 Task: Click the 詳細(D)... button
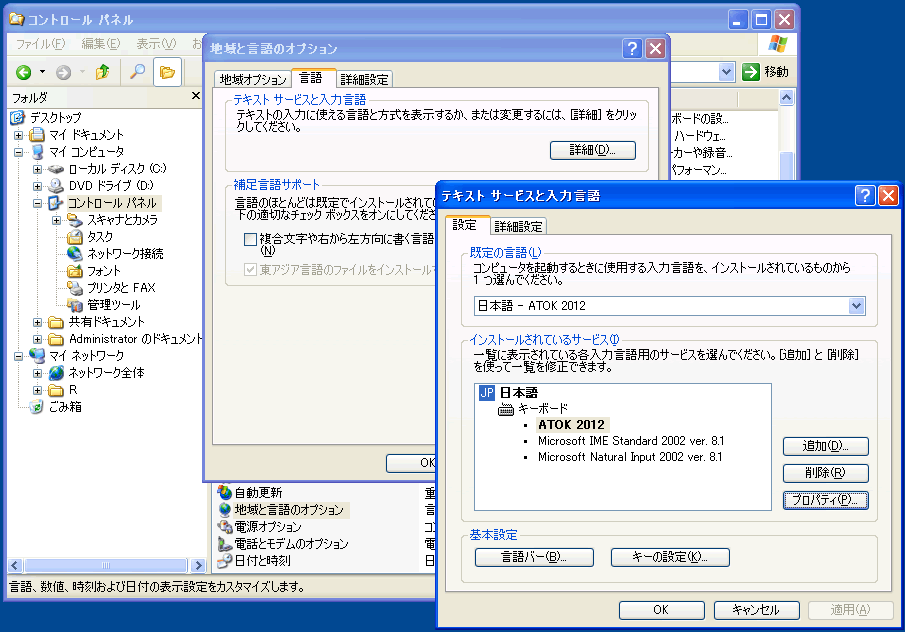593,150
